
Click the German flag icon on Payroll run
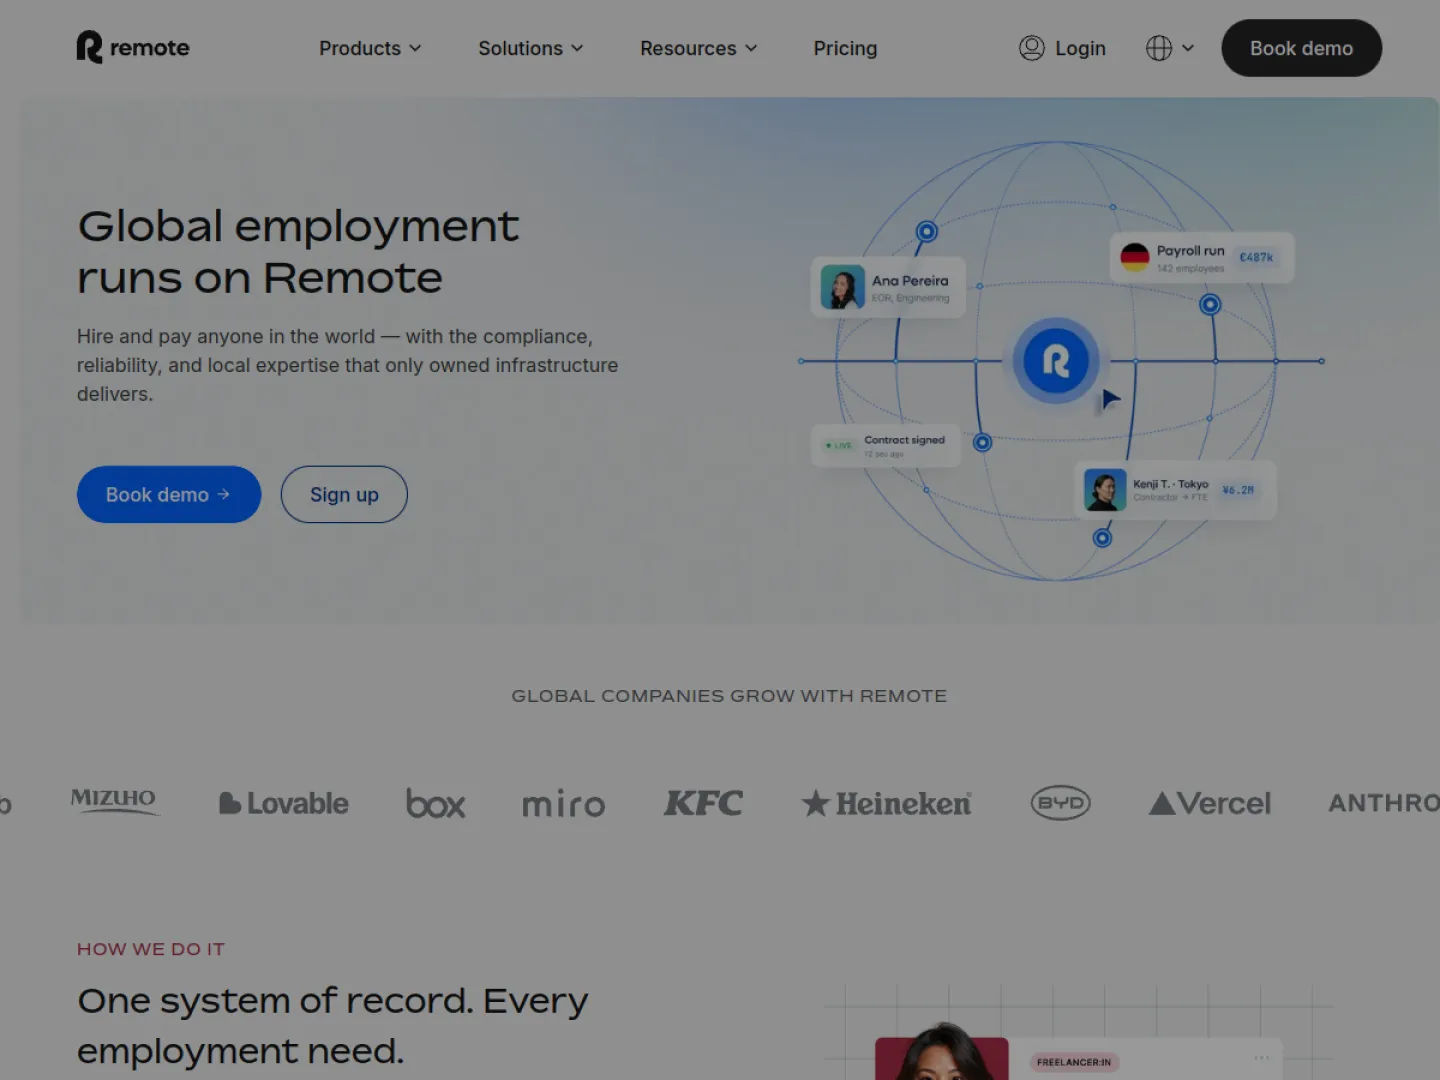(1135, 258)
